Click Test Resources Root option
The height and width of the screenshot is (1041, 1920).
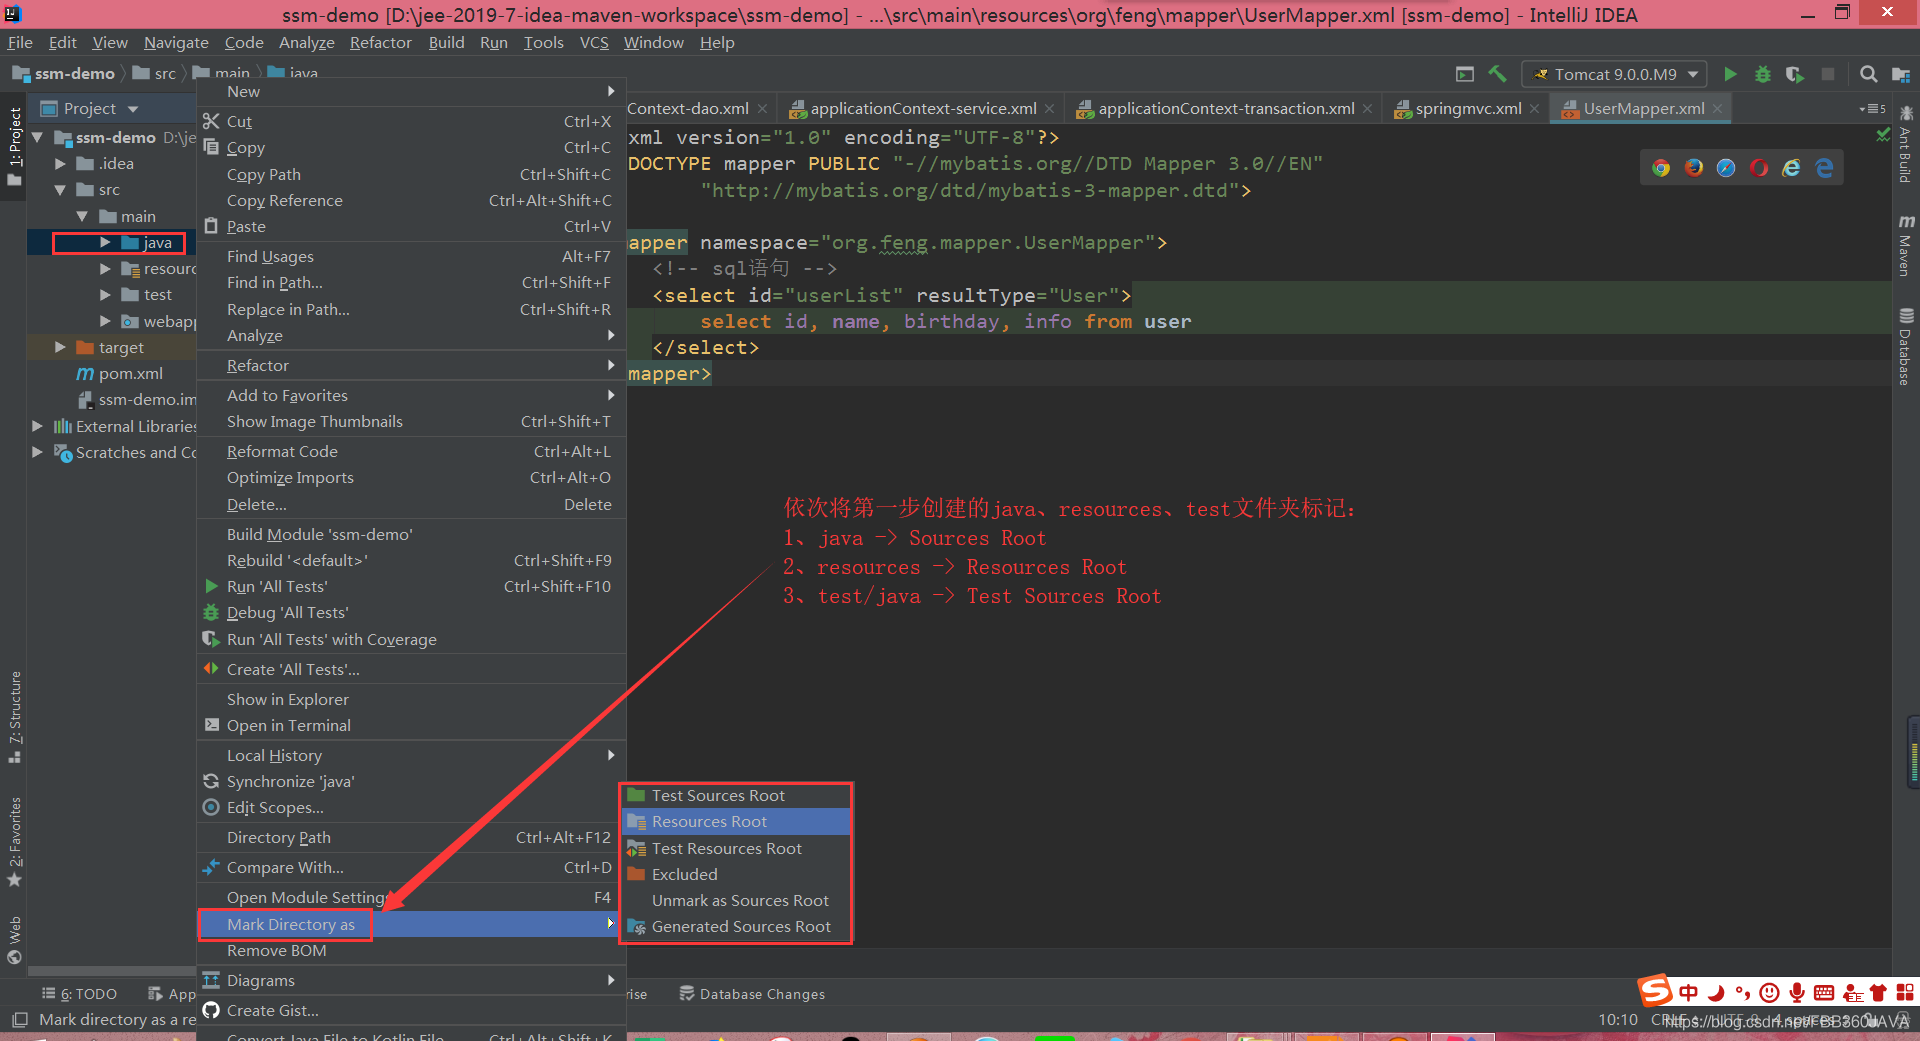[736, 848]
